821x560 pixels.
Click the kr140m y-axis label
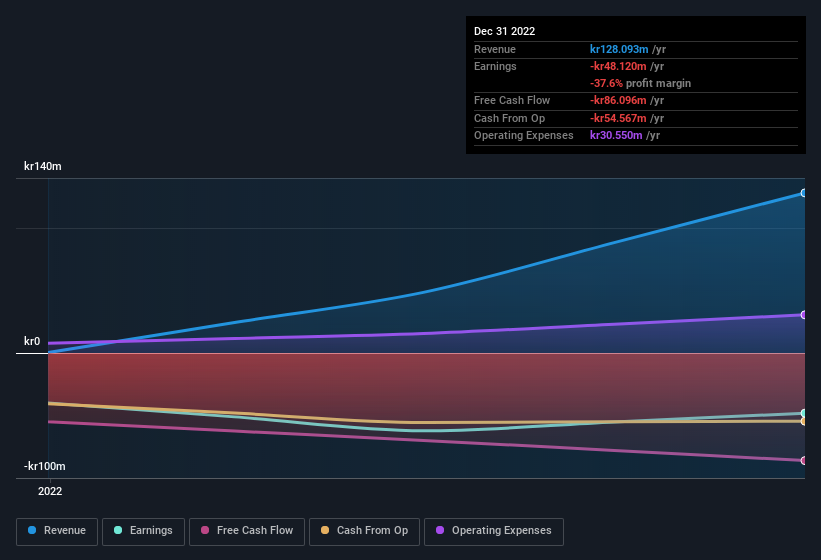coord(43,166)
